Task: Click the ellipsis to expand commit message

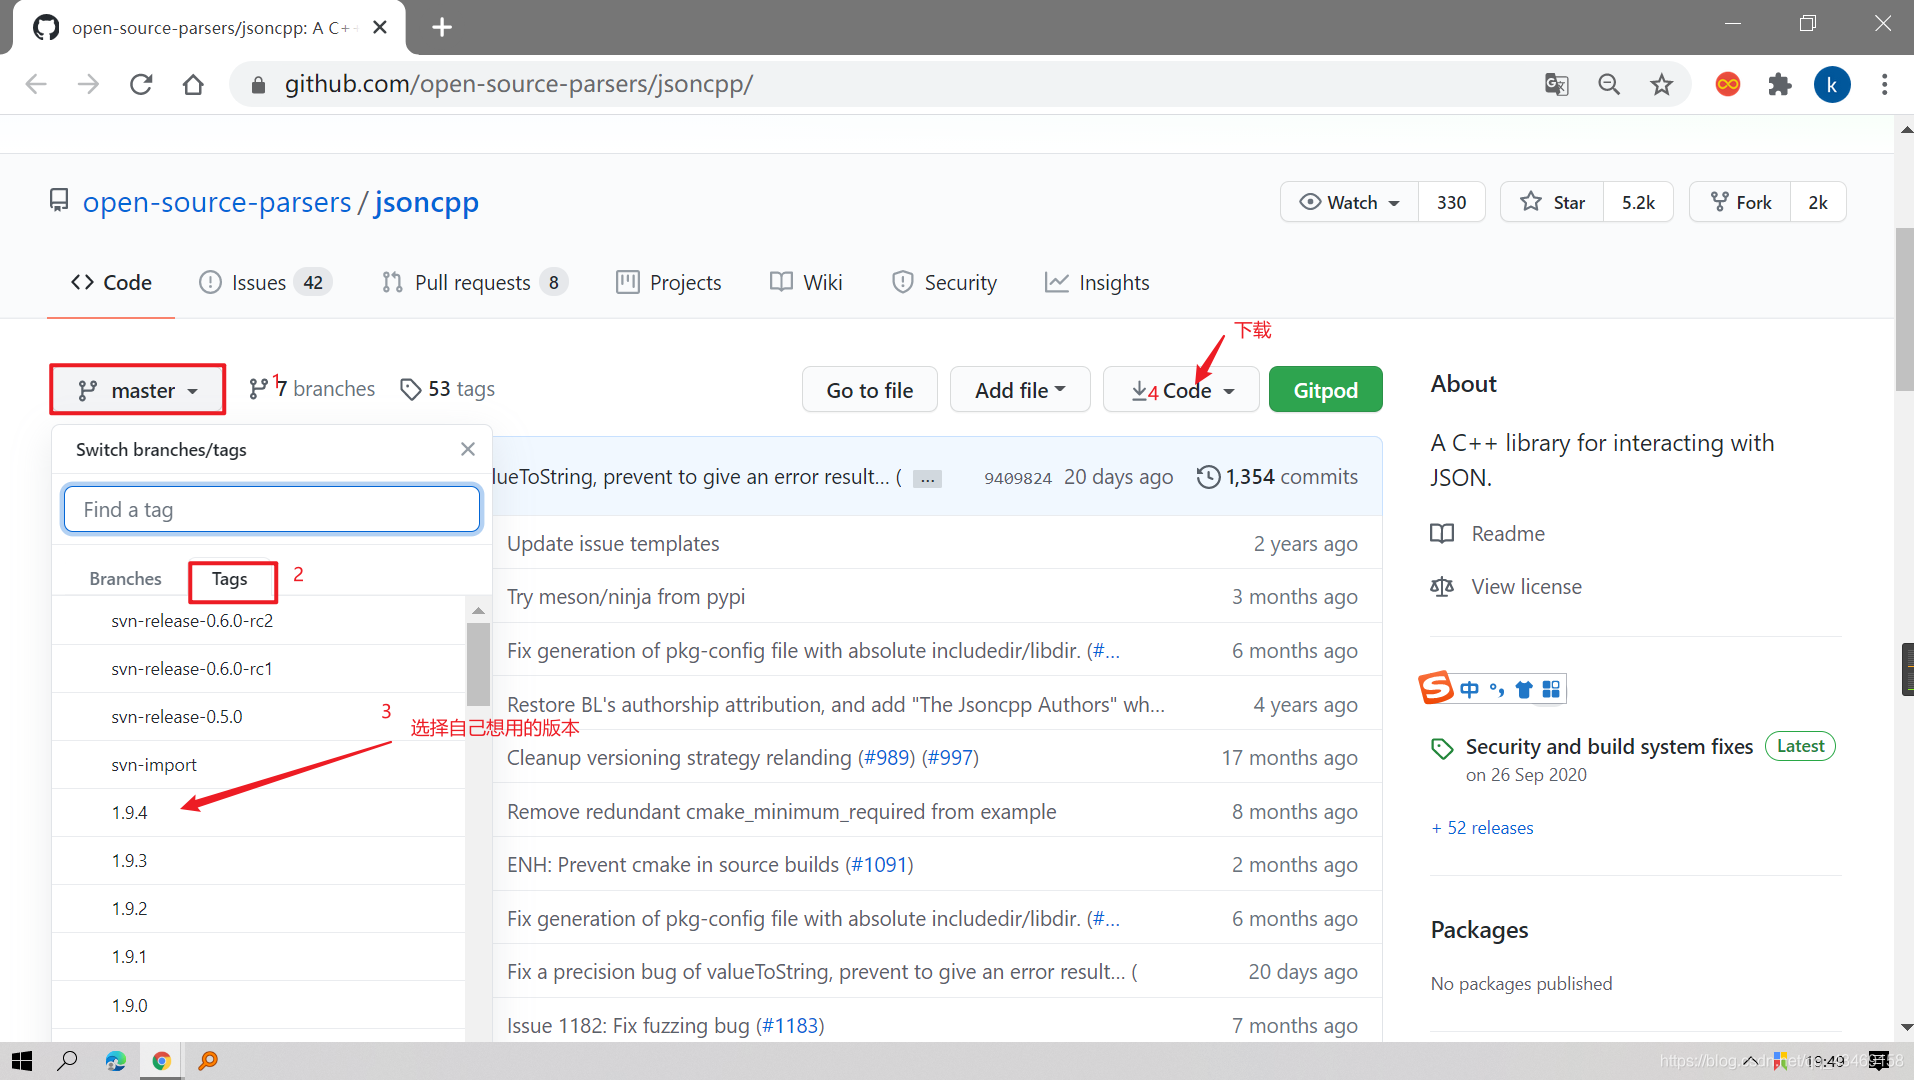Action: (927, 478)
